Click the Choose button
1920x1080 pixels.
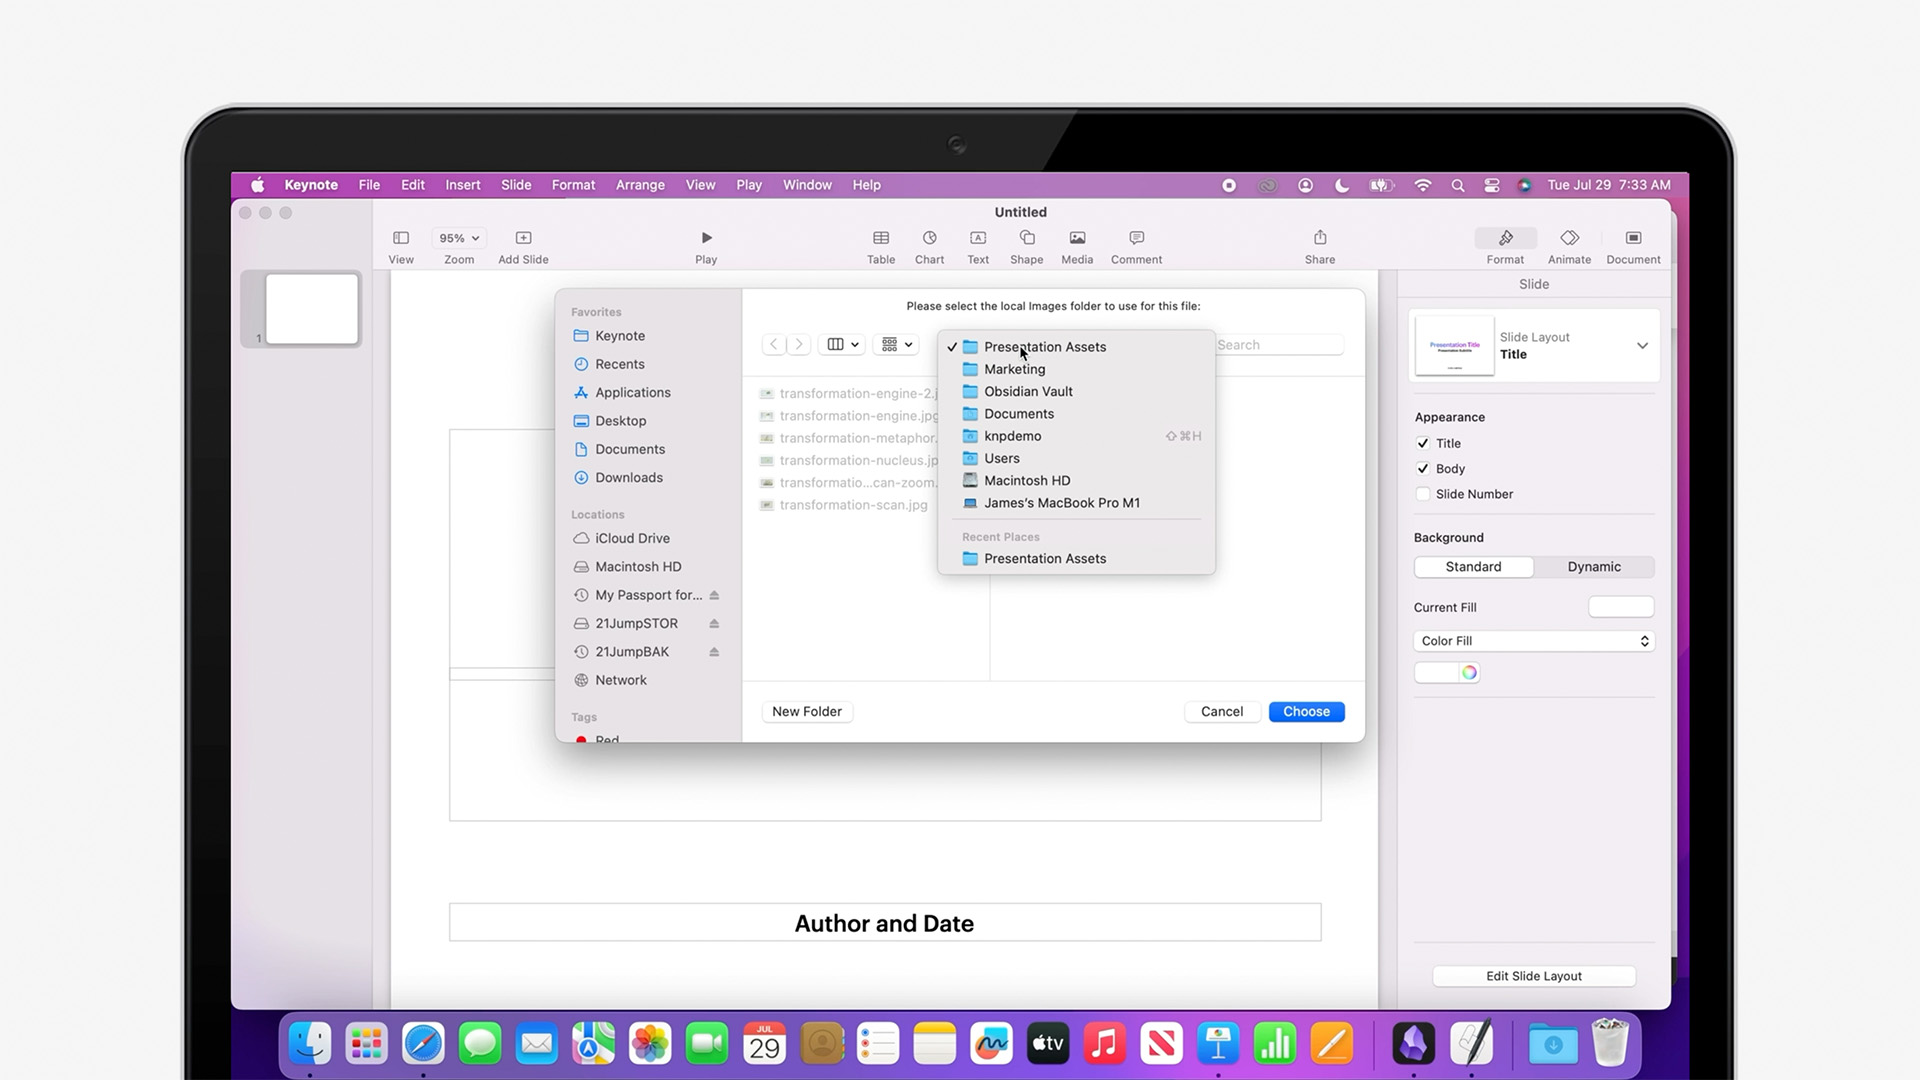pyautogui.click(x=1306, y=711)
